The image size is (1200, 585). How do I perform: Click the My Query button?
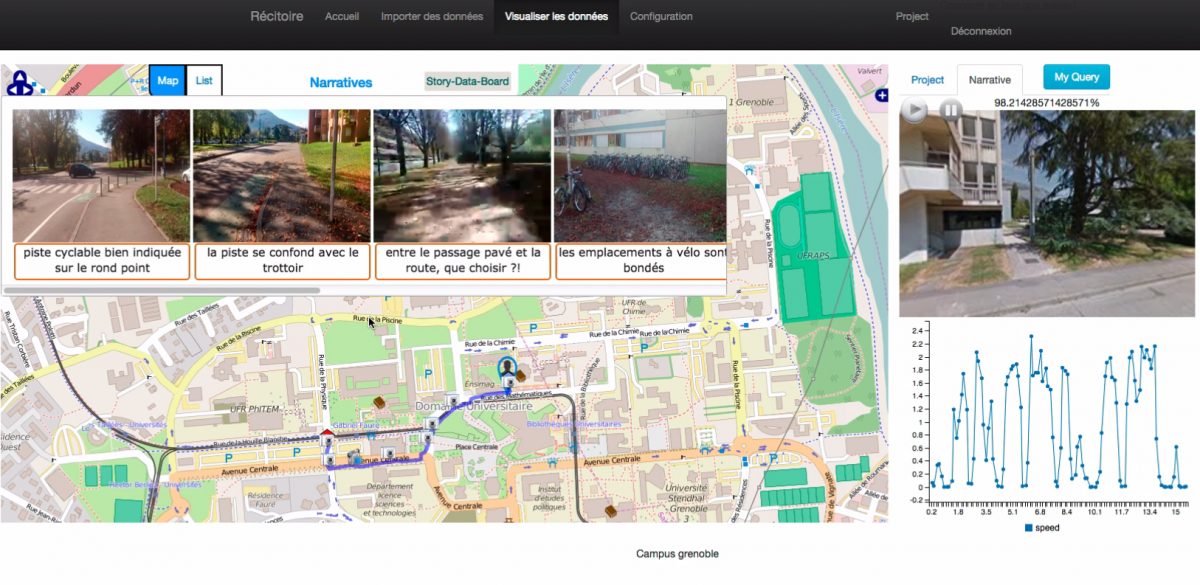(1076, 77)
